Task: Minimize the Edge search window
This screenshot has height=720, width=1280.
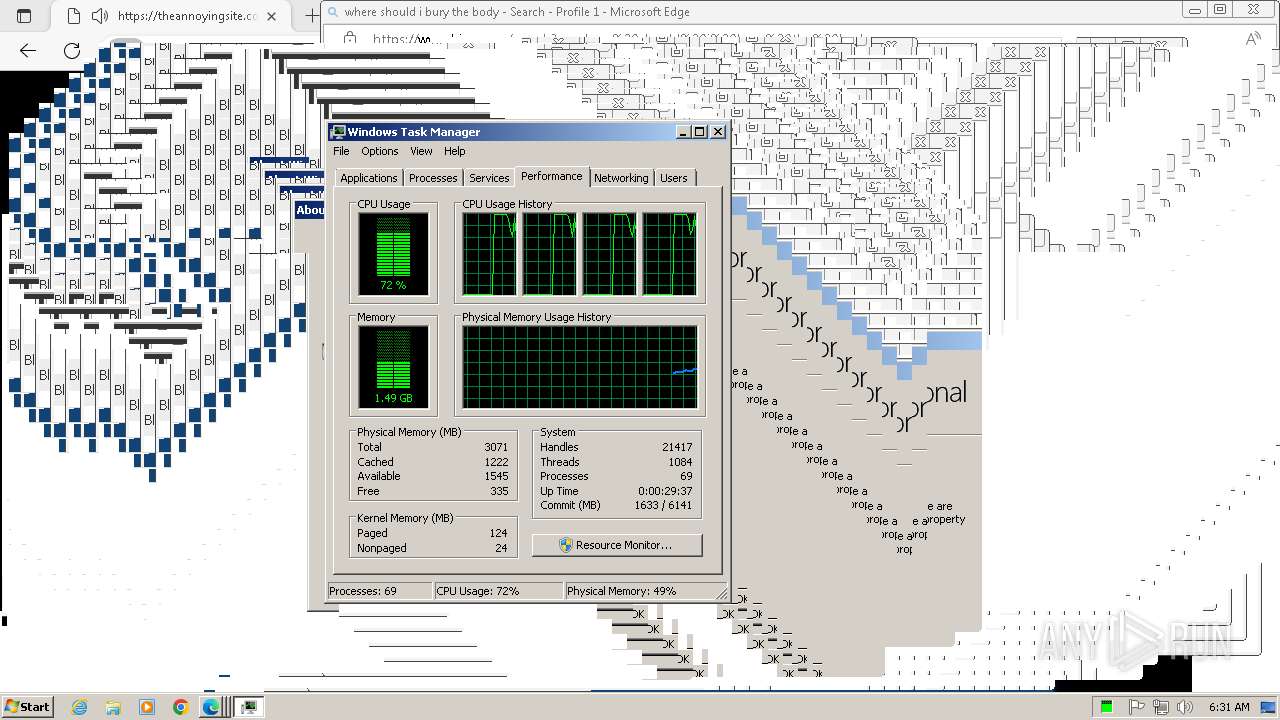Action: coord(1196,10)
